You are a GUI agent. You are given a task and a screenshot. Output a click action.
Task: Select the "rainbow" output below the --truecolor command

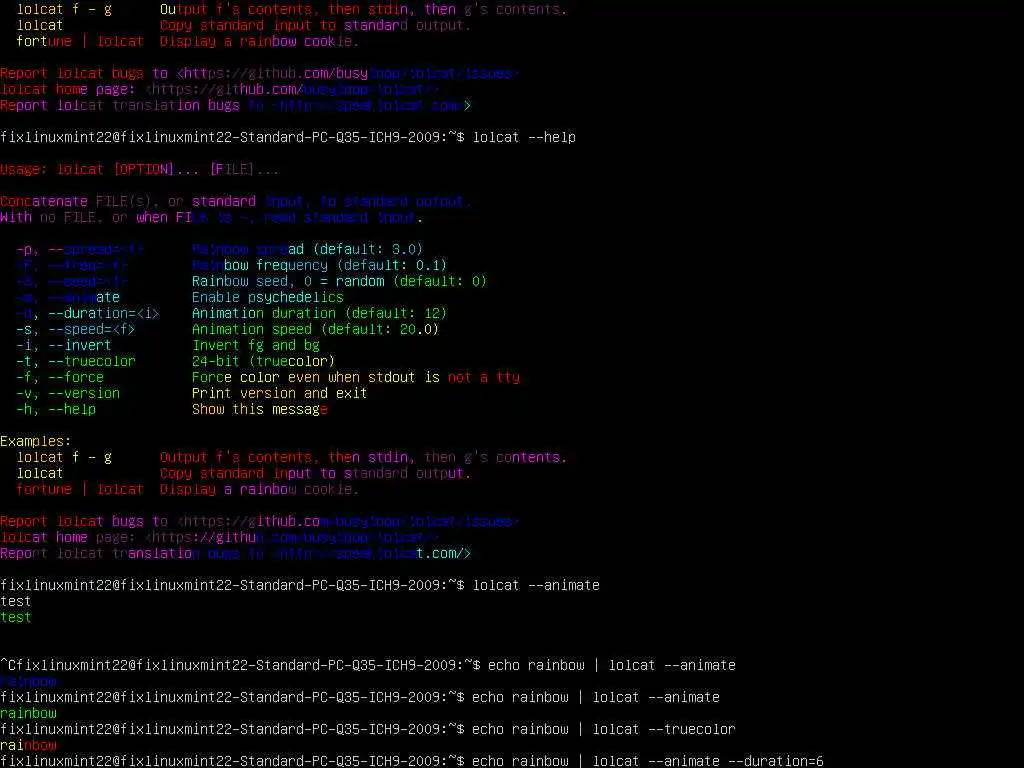(x=28, y=745)
